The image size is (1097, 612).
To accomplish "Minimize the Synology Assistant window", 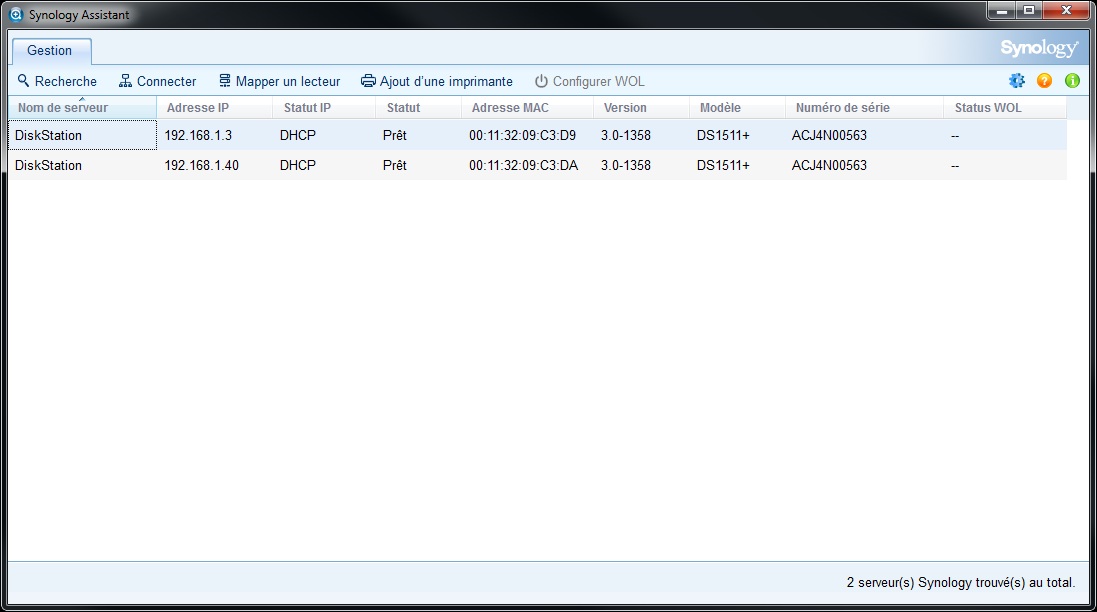I will tap(1002, 10).
